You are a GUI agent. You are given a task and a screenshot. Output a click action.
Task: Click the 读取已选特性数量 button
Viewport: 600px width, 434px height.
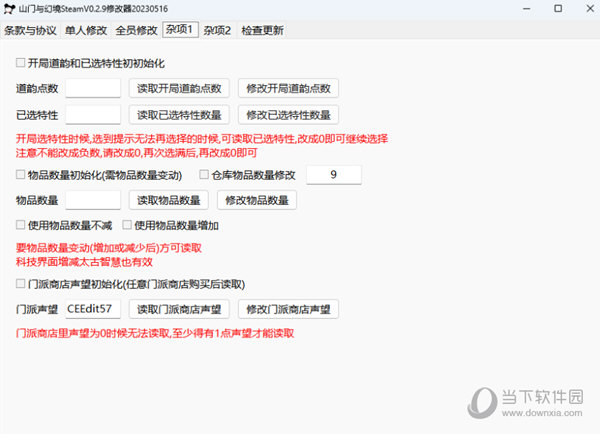pos(179,115)
